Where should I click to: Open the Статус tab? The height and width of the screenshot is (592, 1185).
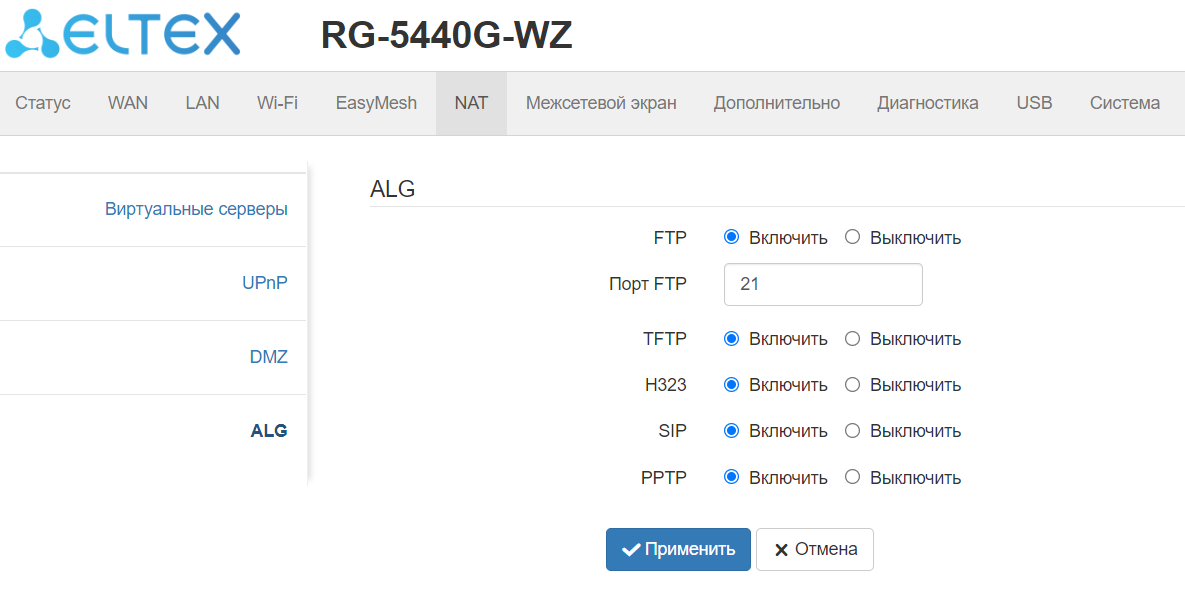click(x=43, y=103)
